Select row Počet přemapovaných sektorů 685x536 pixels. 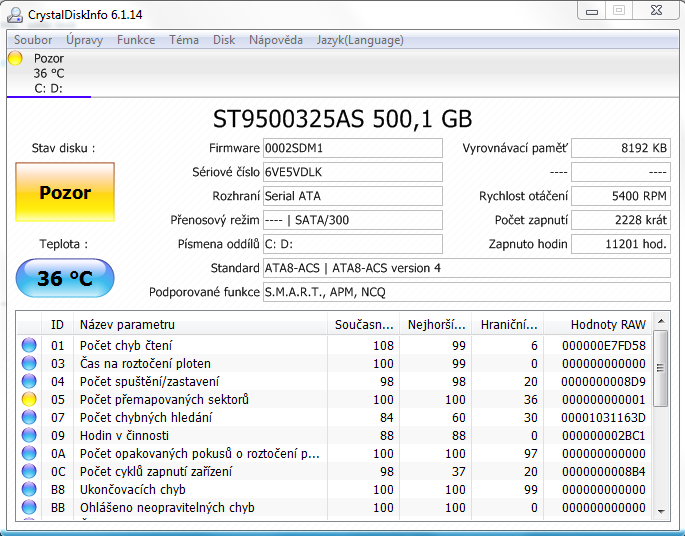pos(334,399)
